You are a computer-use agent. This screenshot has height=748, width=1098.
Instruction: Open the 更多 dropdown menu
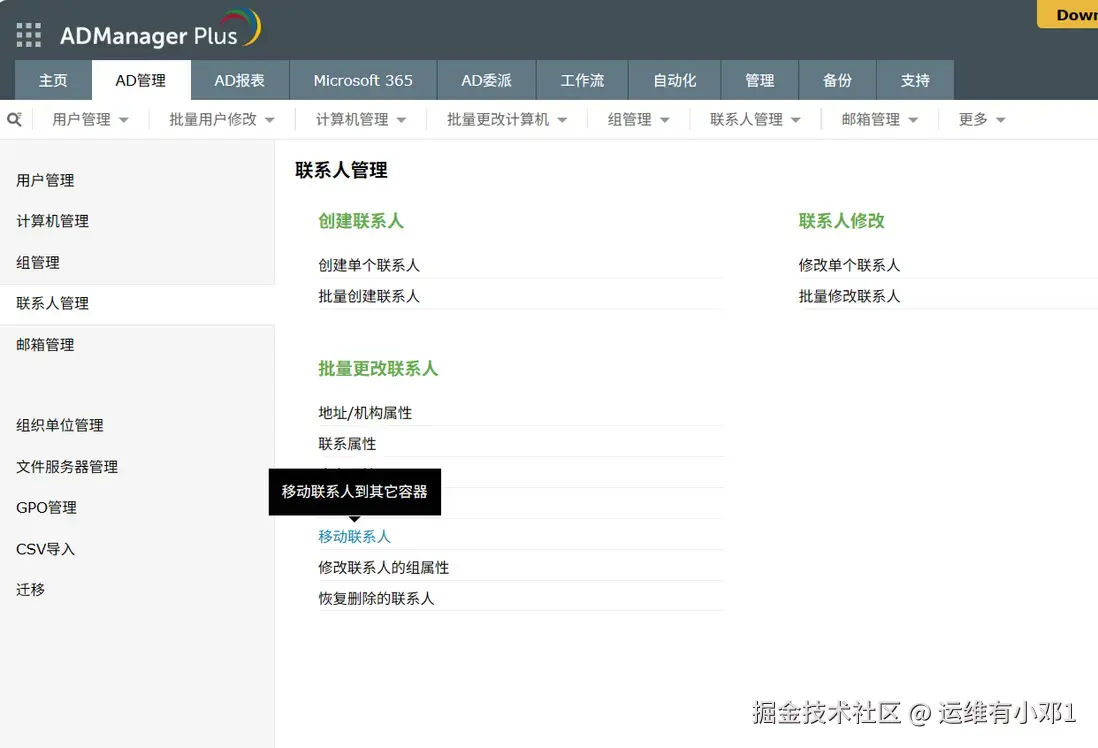pos(980,119)
